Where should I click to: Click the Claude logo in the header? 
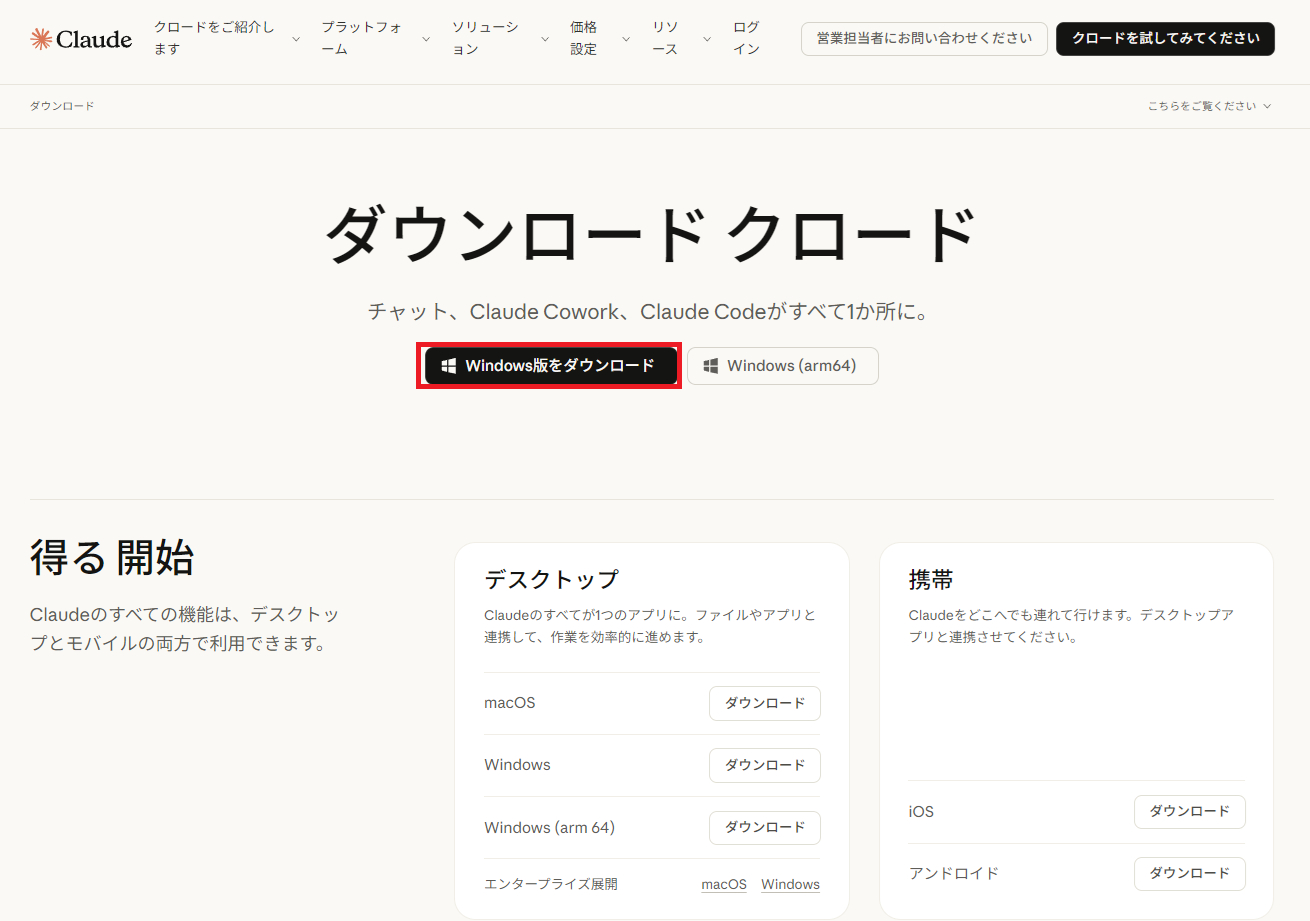pyautogui.click(x=81, y=39)
